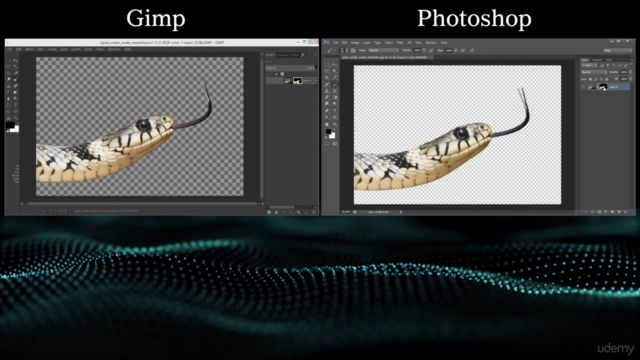Open Photoshop Layers panel menu

(x=631, y=60)
